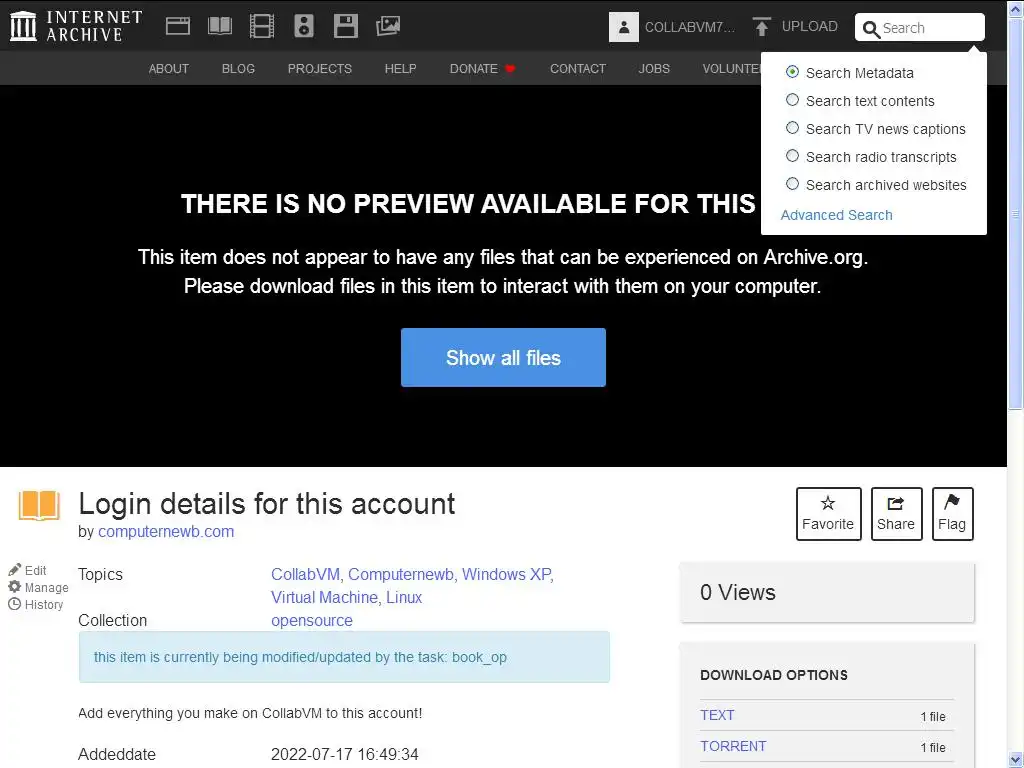Open the COLLABVM7 account menu
Screen dimensions: 1024x768
coord(690,27)
